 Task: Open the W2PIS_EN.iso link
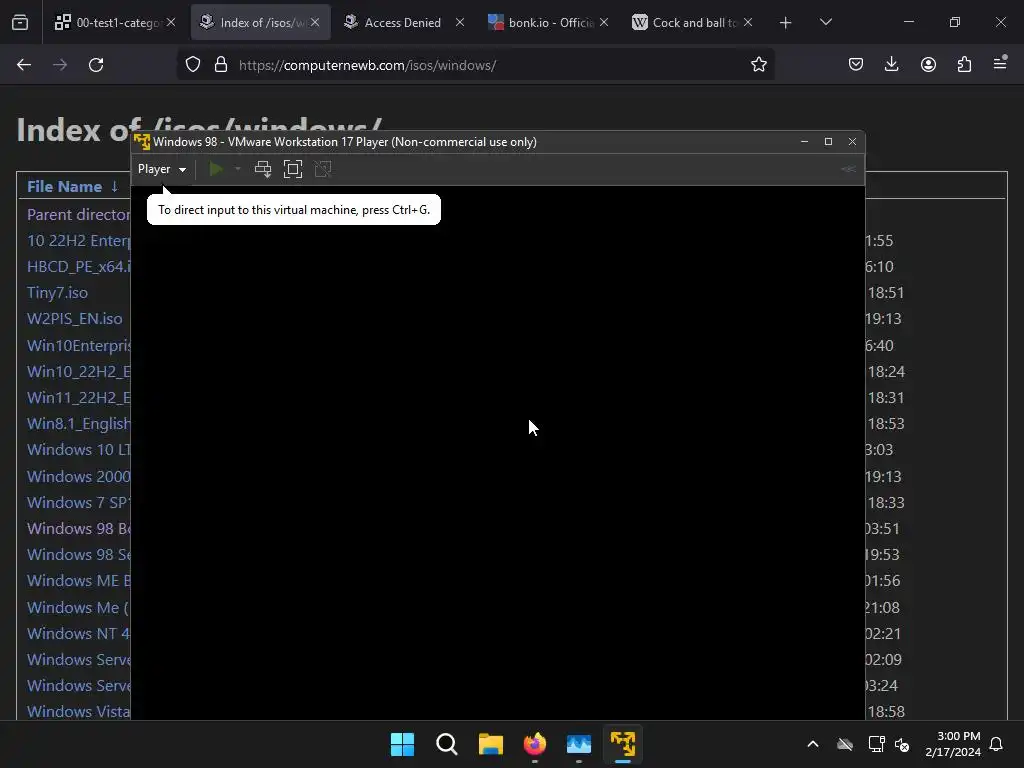[x=74, y=319]
